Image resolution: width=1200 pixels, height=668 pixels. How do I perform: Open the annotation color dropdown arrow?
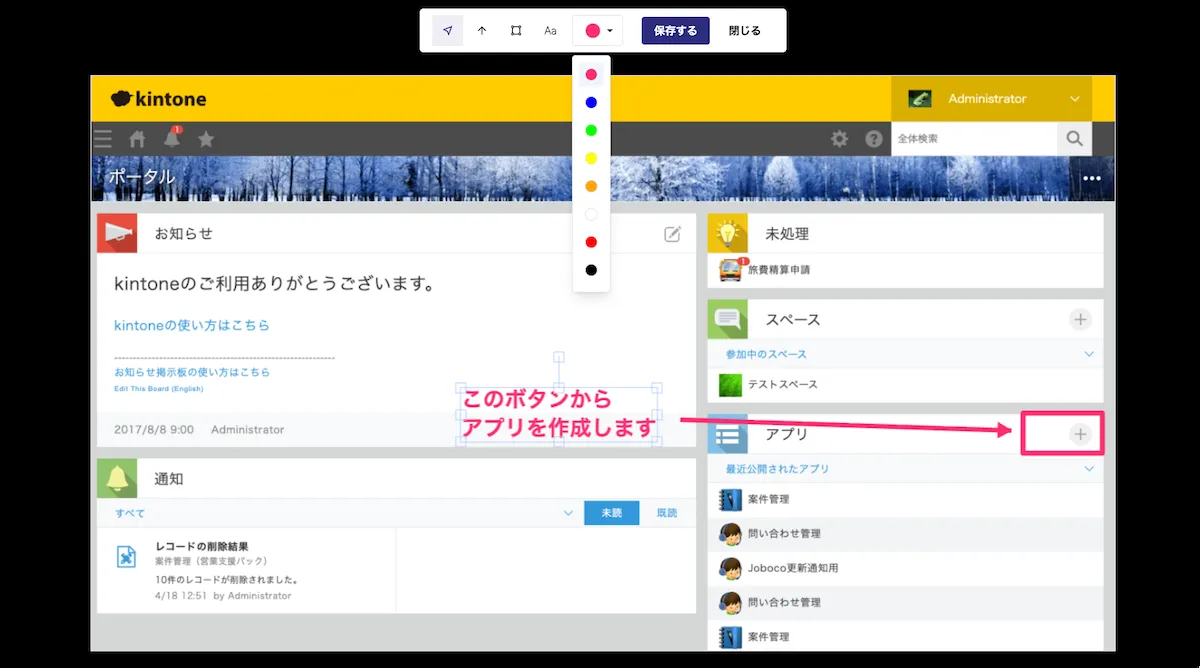pos(611,30)
